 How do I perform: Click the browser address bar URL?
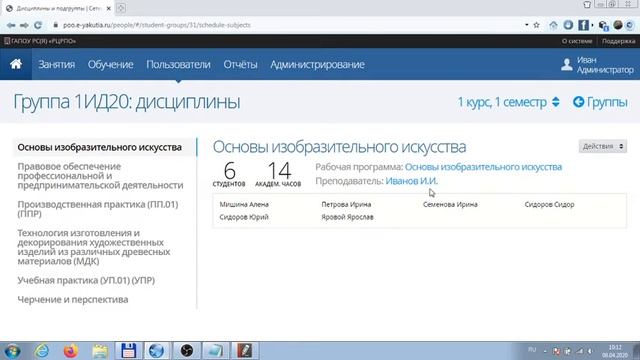click(x=157, y=25)
